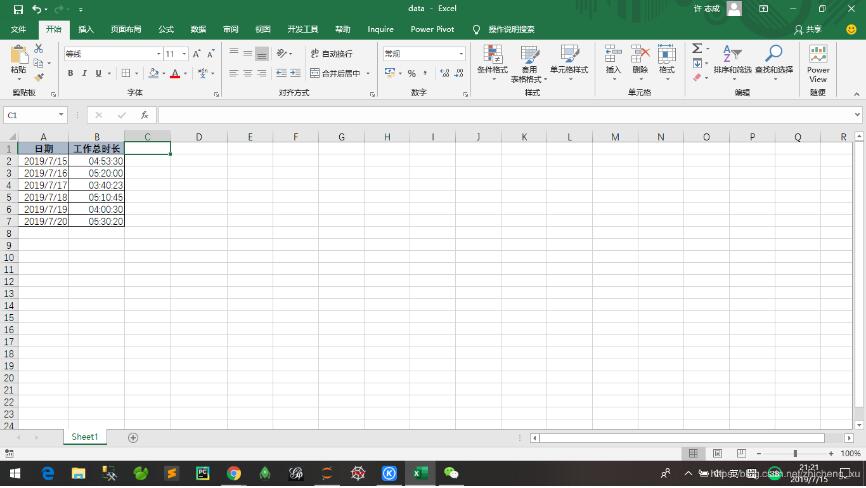Open Format as Table menu

pos(529,63)
